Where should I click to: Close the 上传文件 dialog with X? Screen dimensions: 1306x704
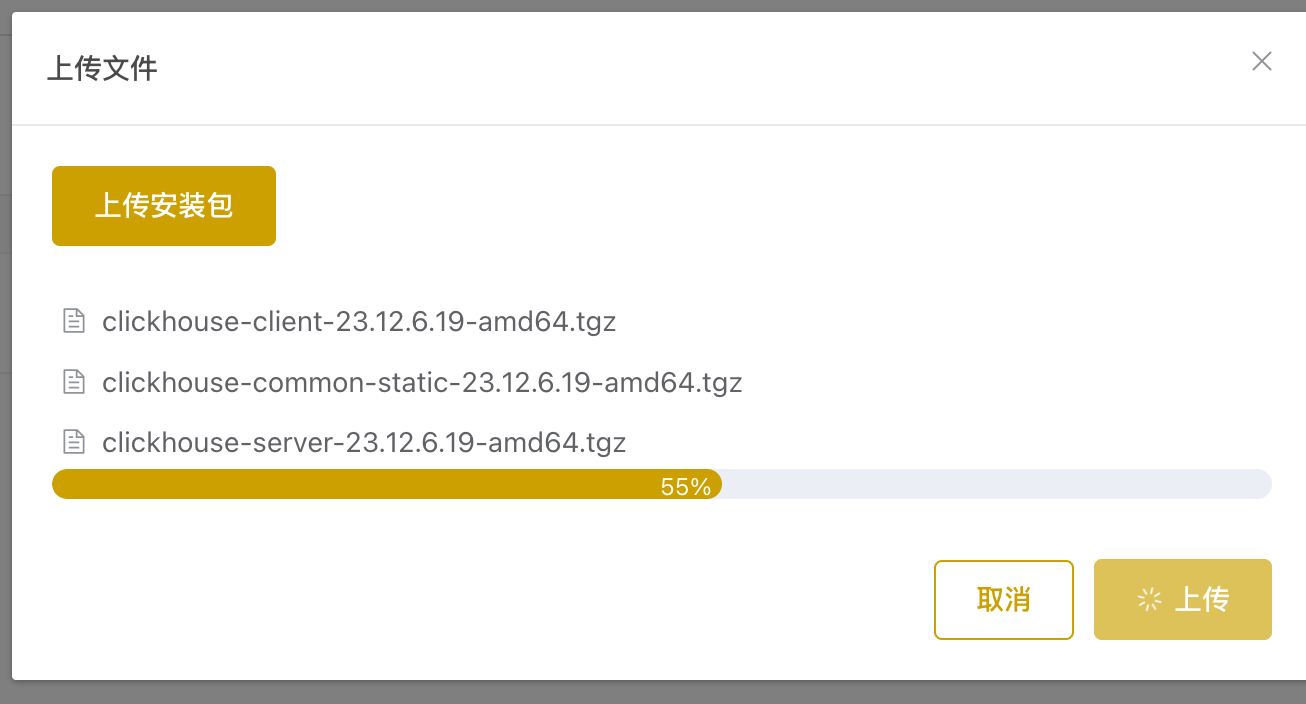pyautogui.click(x=1262, y=62)
